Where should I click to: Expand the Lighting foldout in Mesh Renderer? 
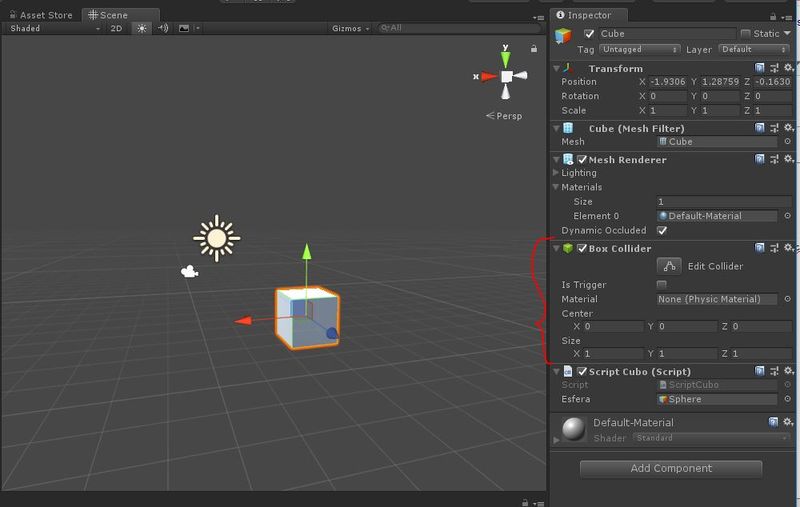tap(556, 172)
